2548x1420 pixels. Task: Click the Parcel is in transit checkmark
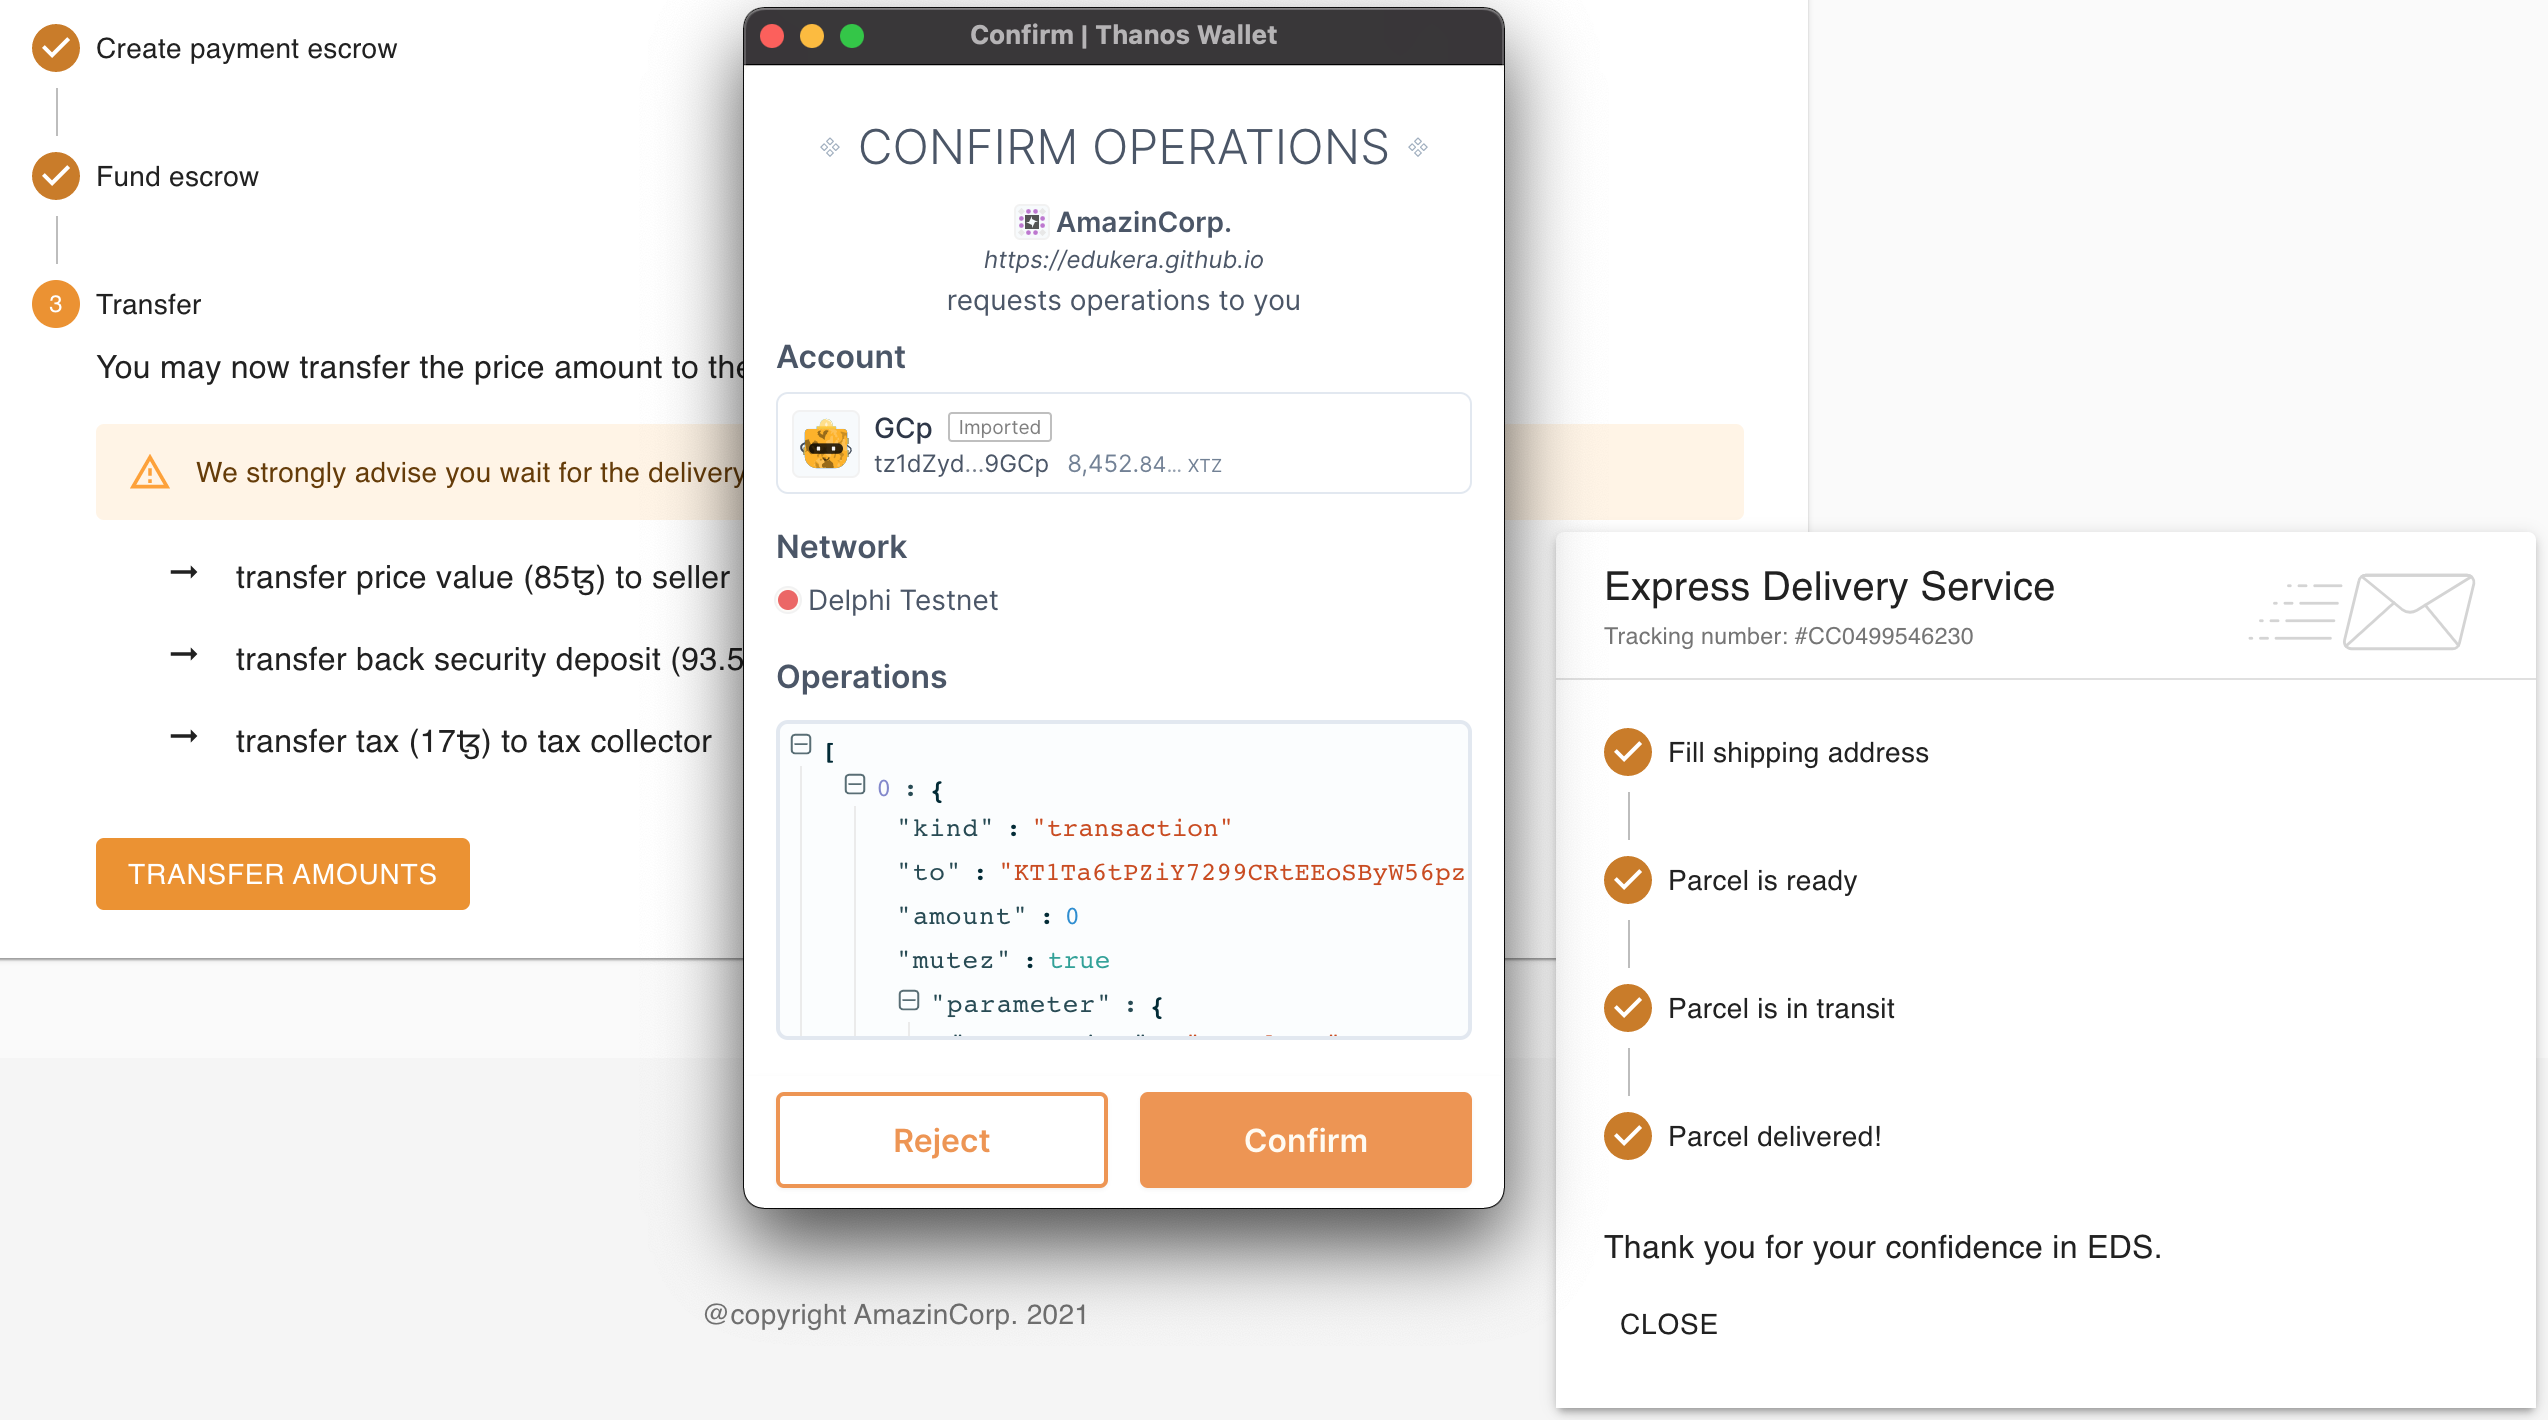[1628, 1008]
